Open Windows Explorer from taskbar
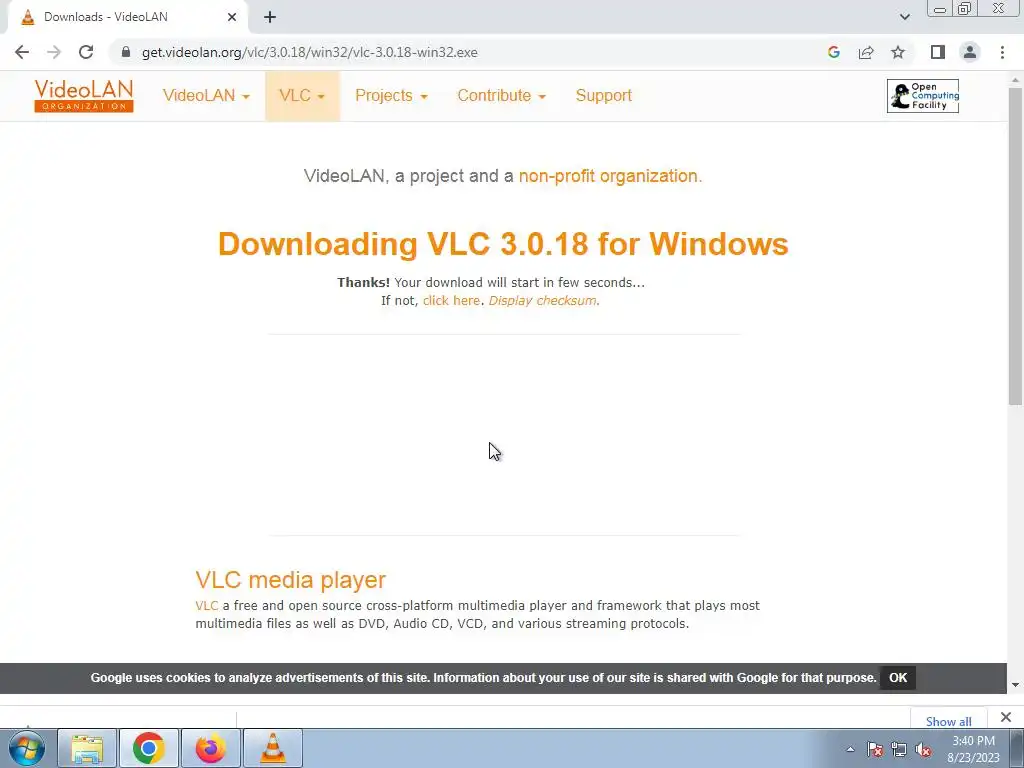 [x=87, y=748]
